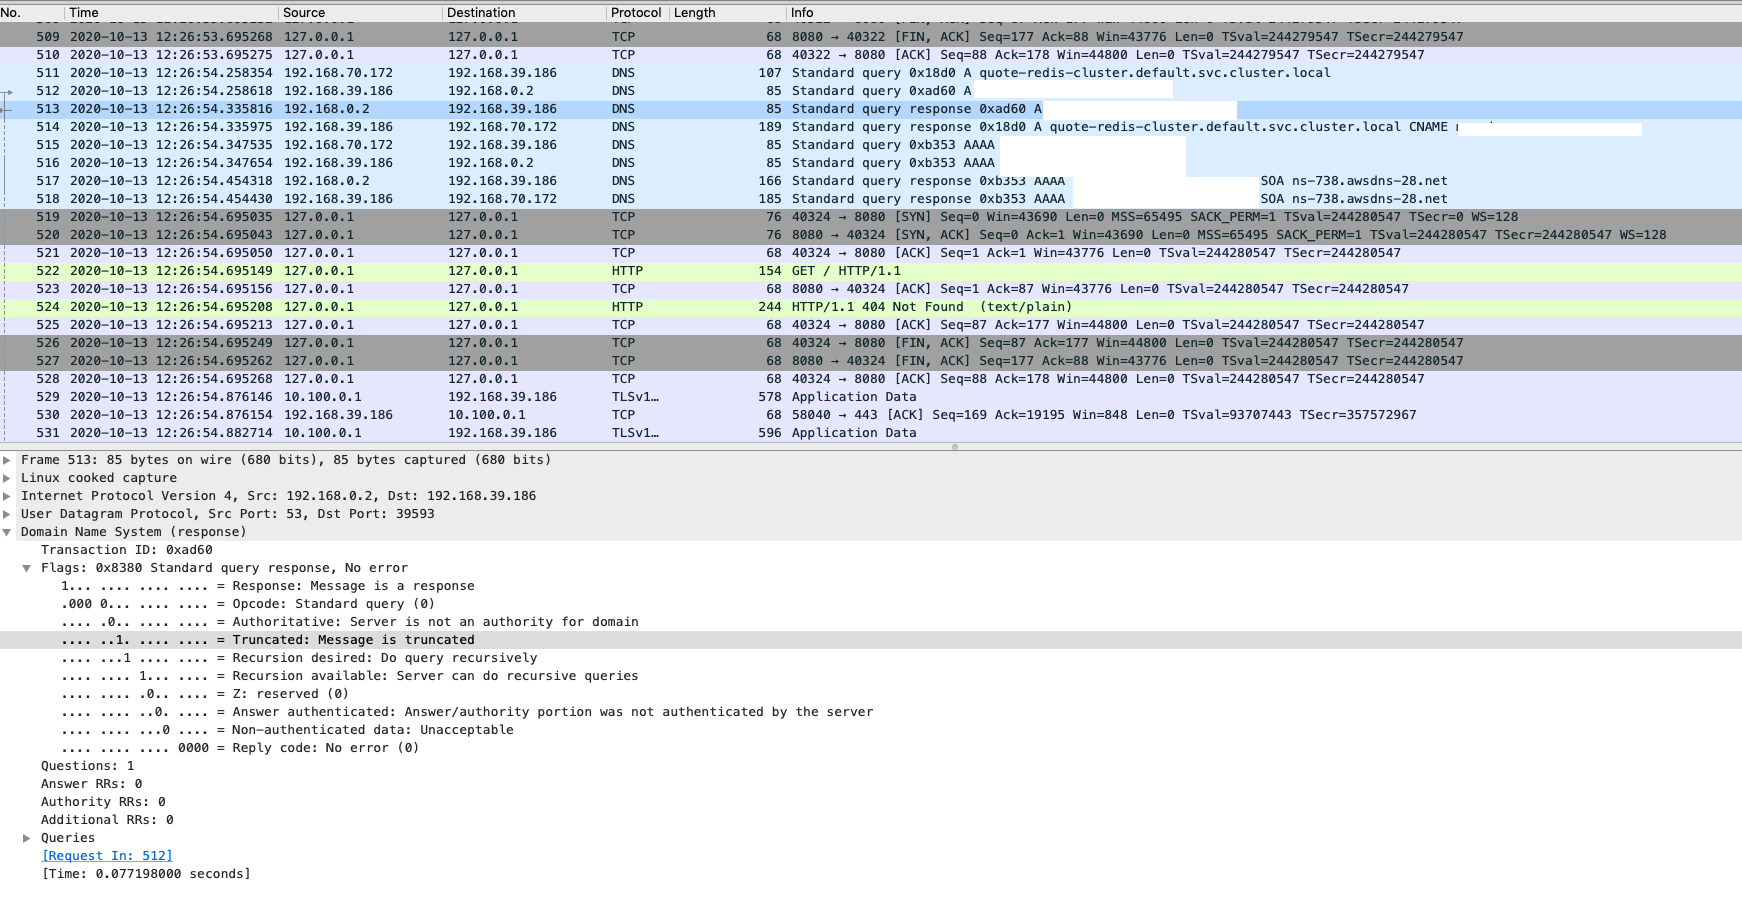Collapse the Flags: 0x8380 subtree
The height and width of the screenshot is (912, 1742).
(26, 567)
